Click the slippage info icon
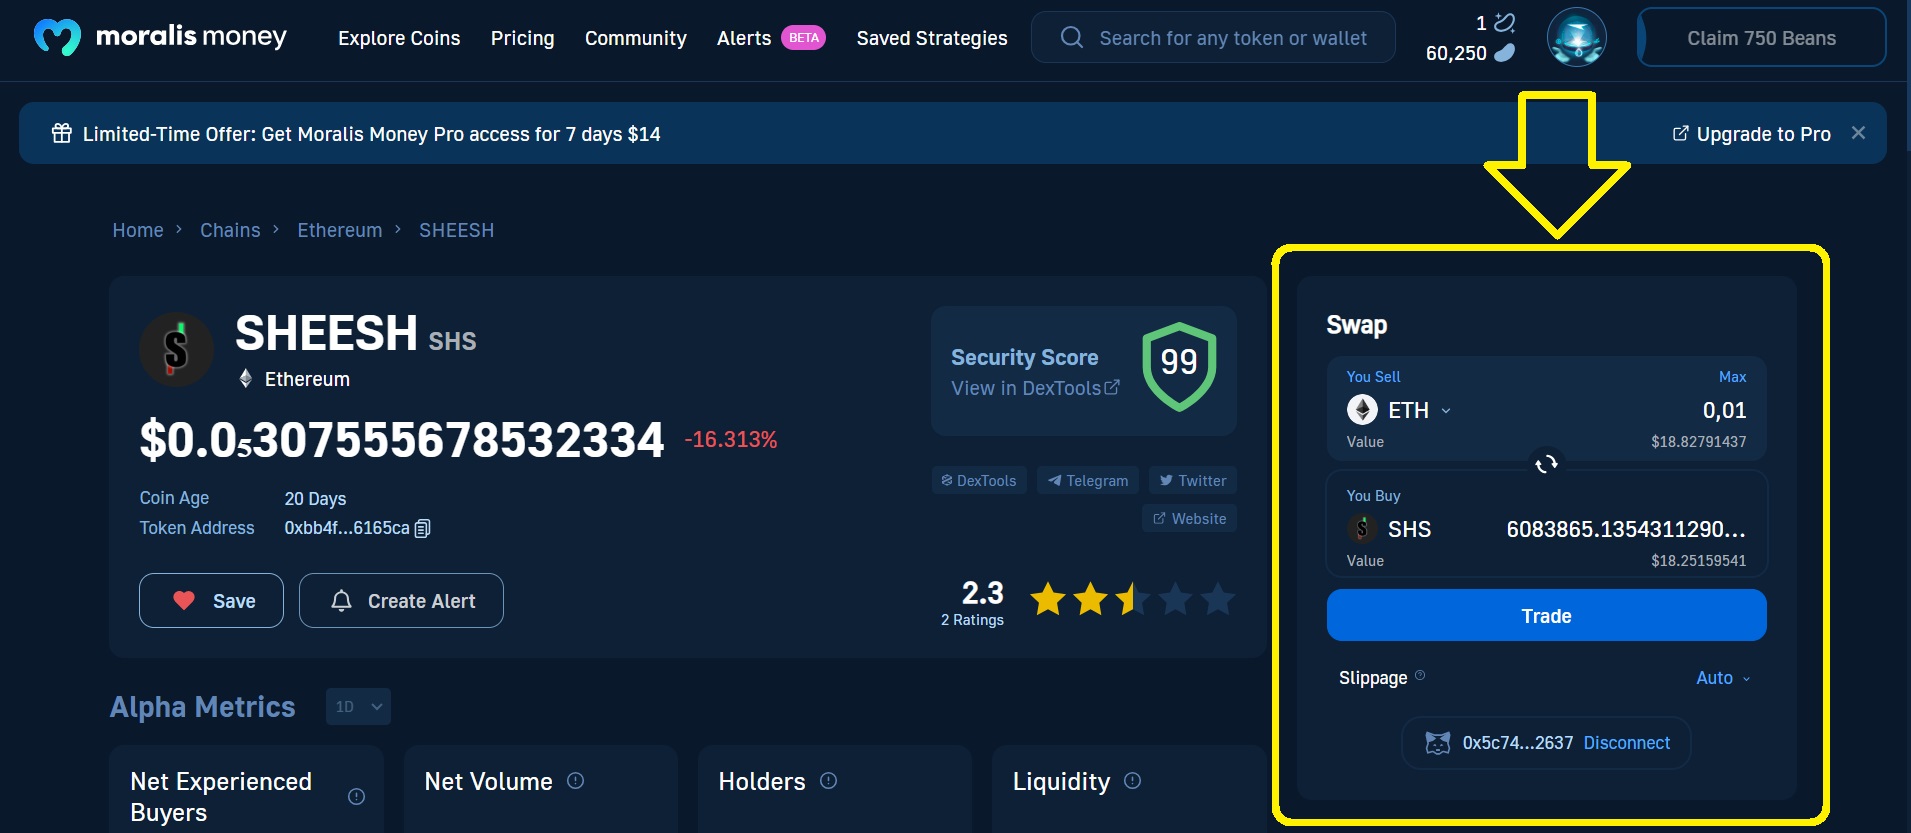This screenshot has height=833, width=1911. (1420, 676)
